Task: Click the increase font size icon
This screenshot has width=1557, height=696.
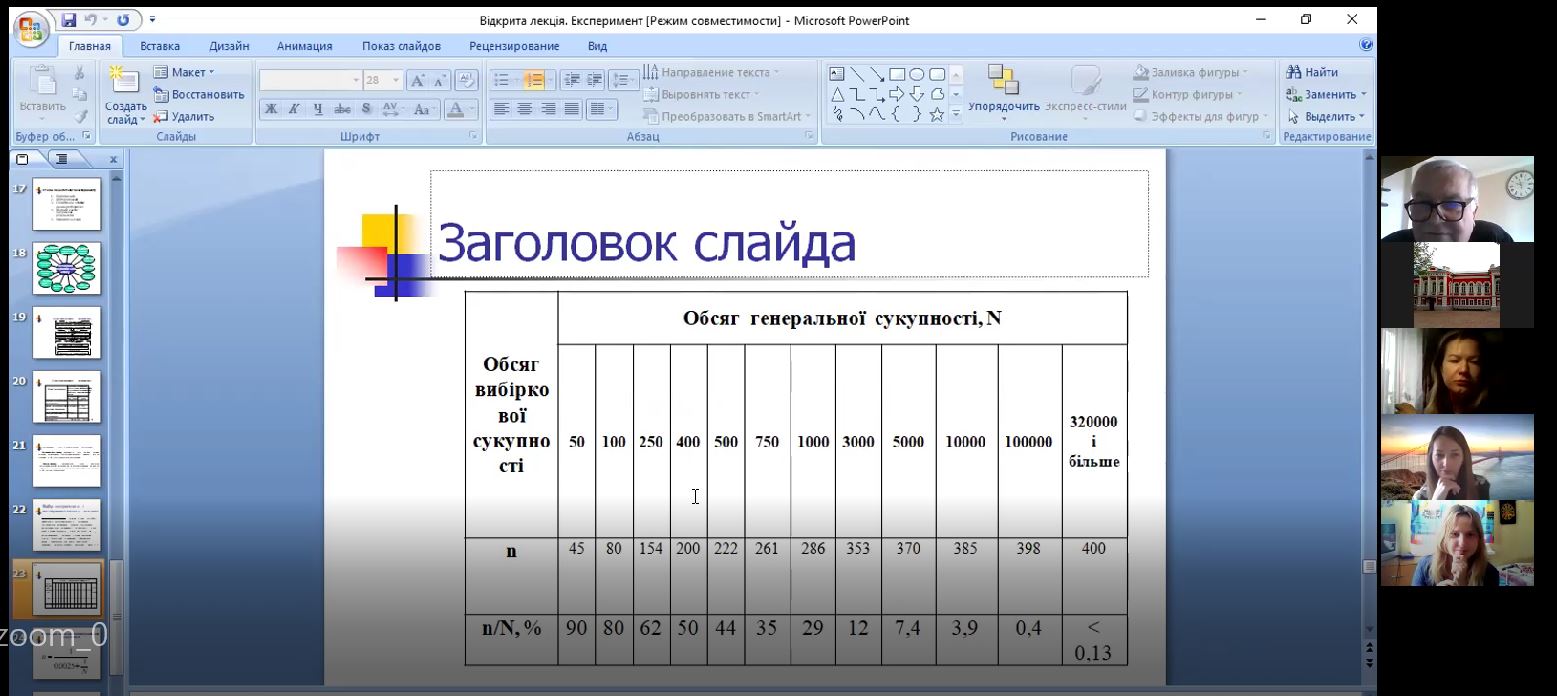Action: pos(418,80)
